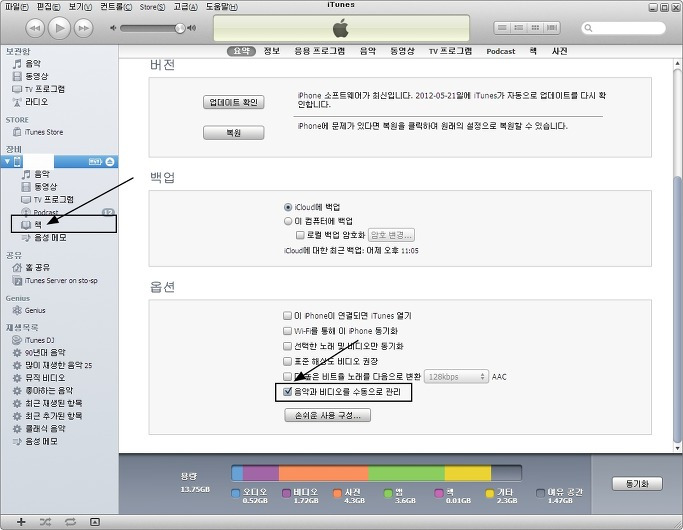
Task: Open the 128kbps bitrate dropdown
Action: pyautogui.click(x=456, y=377)
